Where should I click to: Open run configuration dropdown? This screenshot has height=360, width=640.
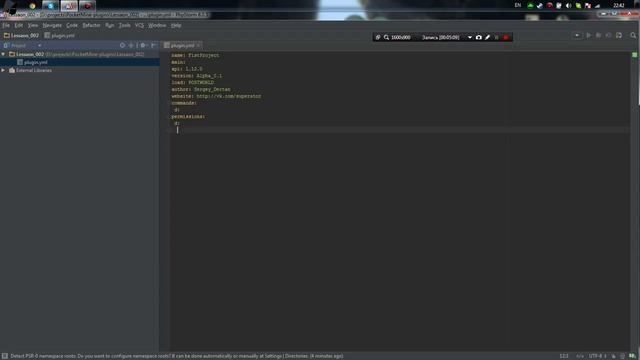[577, 36]
